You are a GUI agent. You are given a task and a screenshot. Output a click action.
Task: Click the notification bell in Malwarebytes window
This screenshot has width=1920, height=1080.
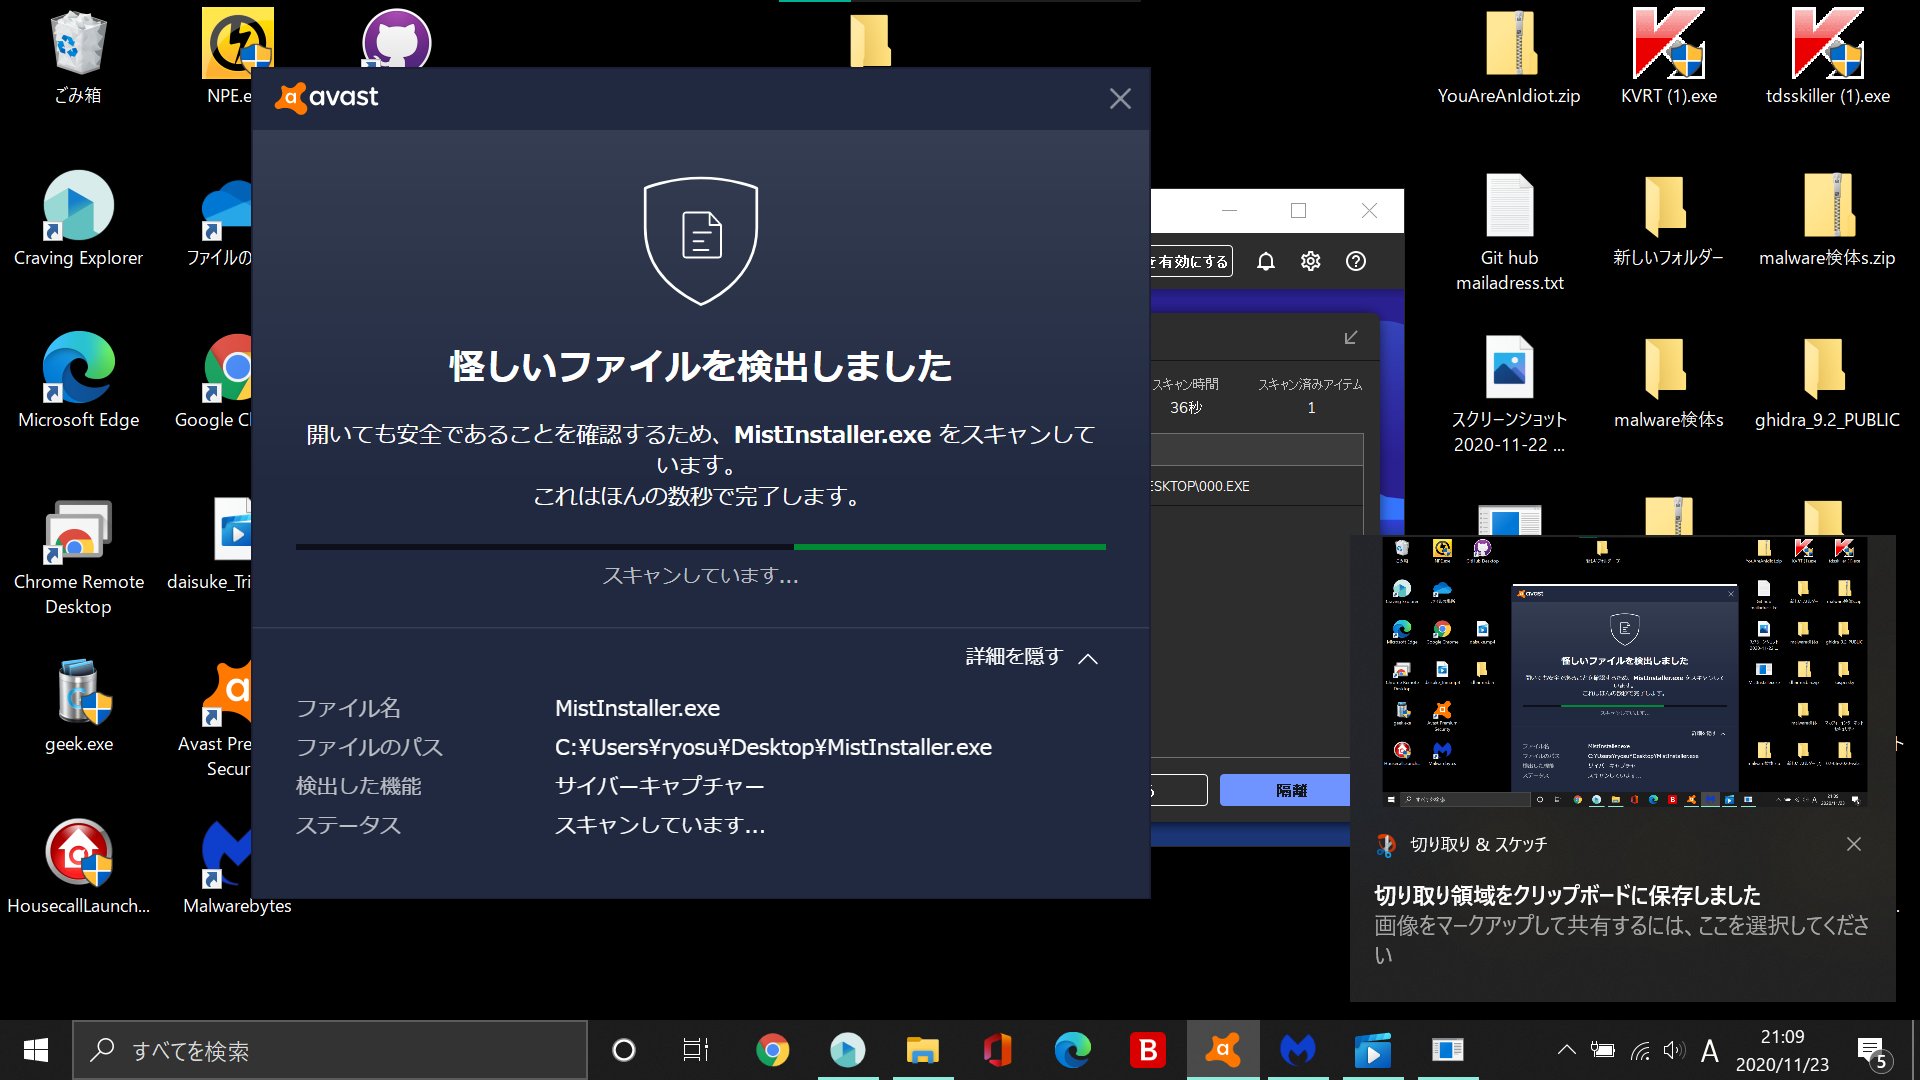coord(1265,261)
